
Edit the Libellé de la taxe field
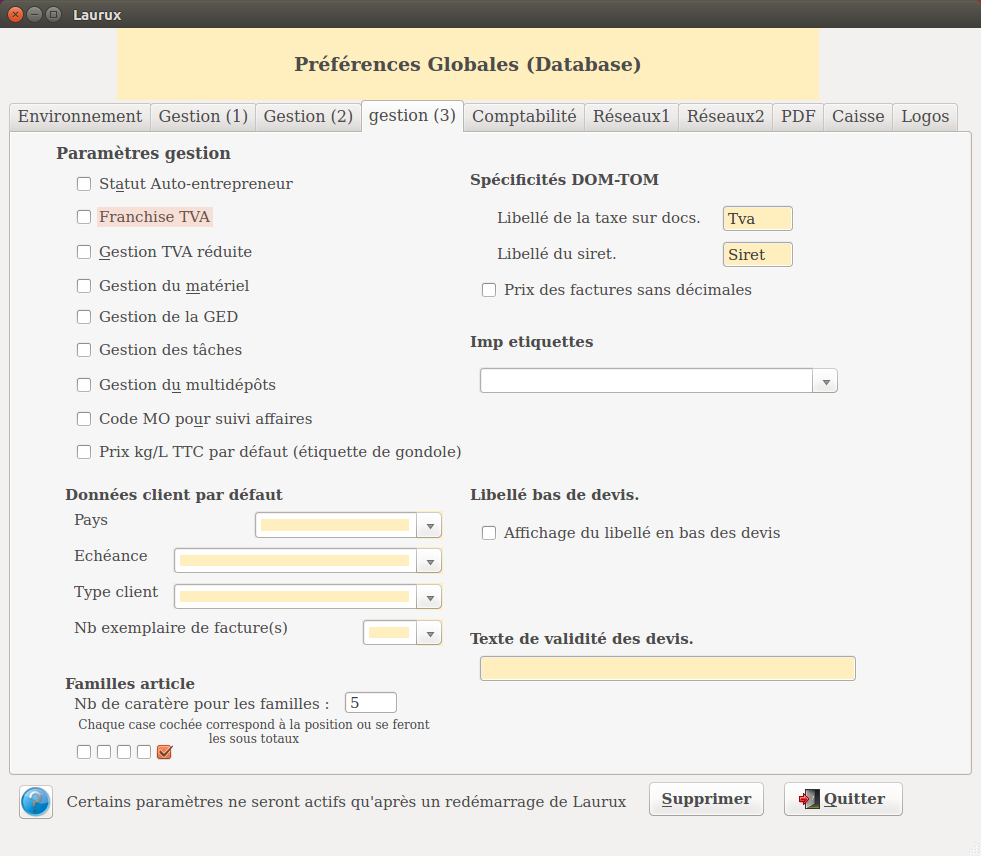[758, 219]
